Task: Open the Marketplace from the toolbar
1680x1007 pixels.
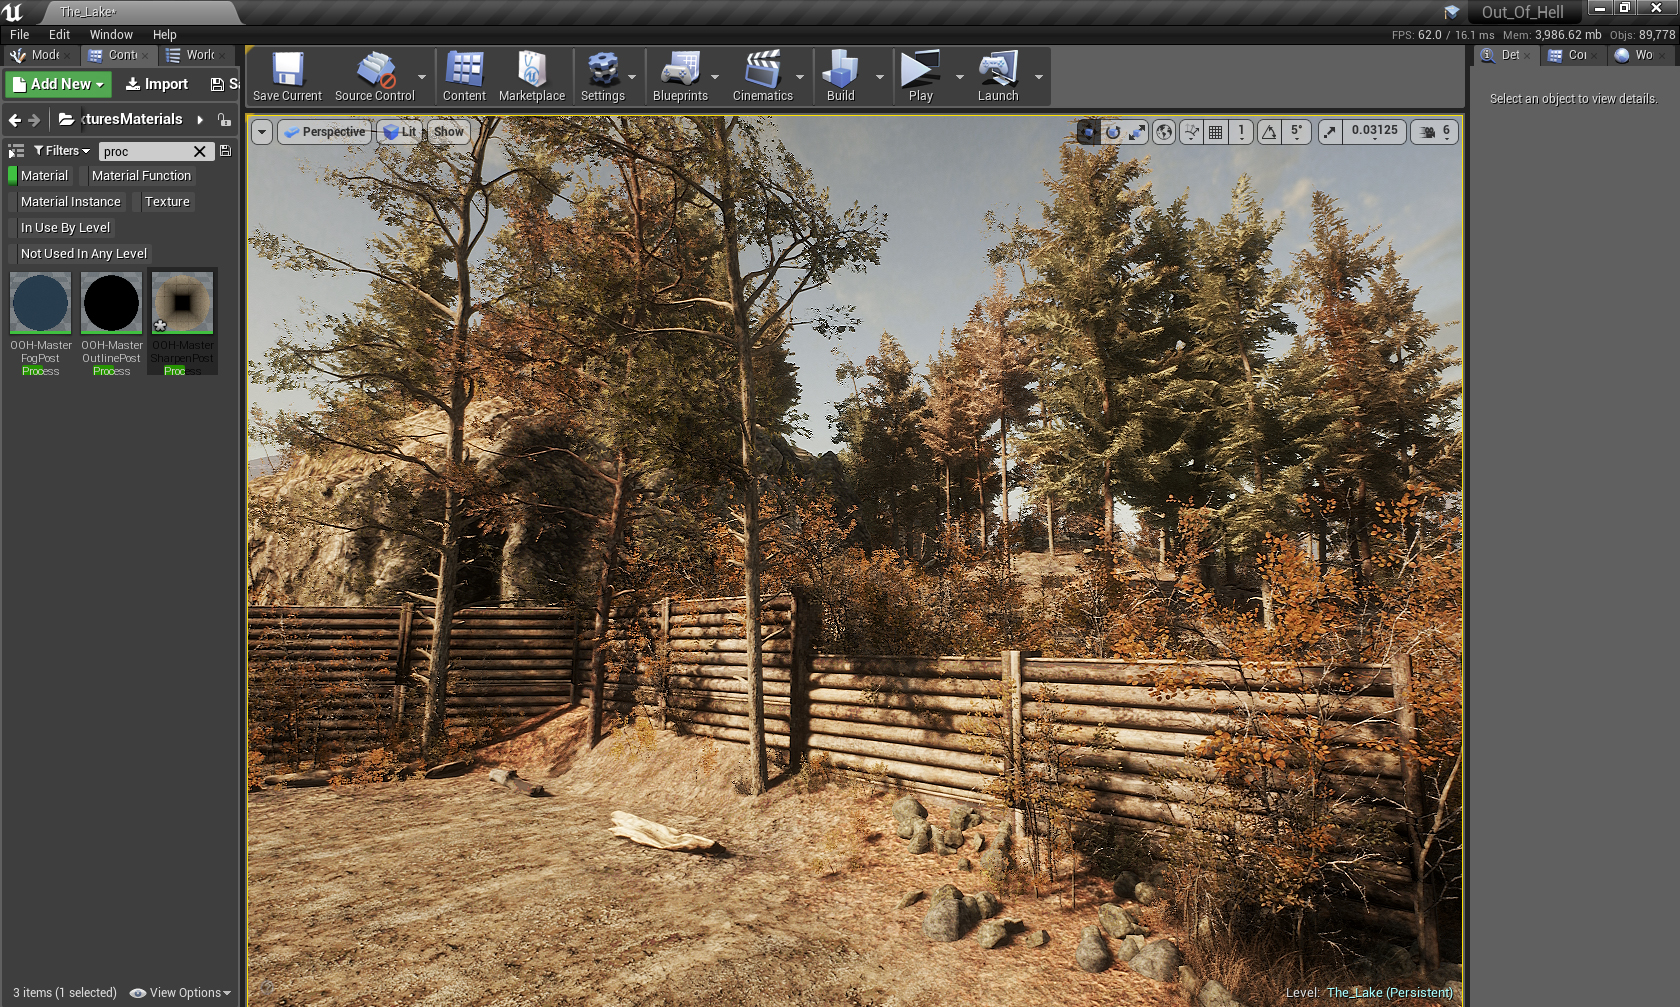Action: point(531,77)
